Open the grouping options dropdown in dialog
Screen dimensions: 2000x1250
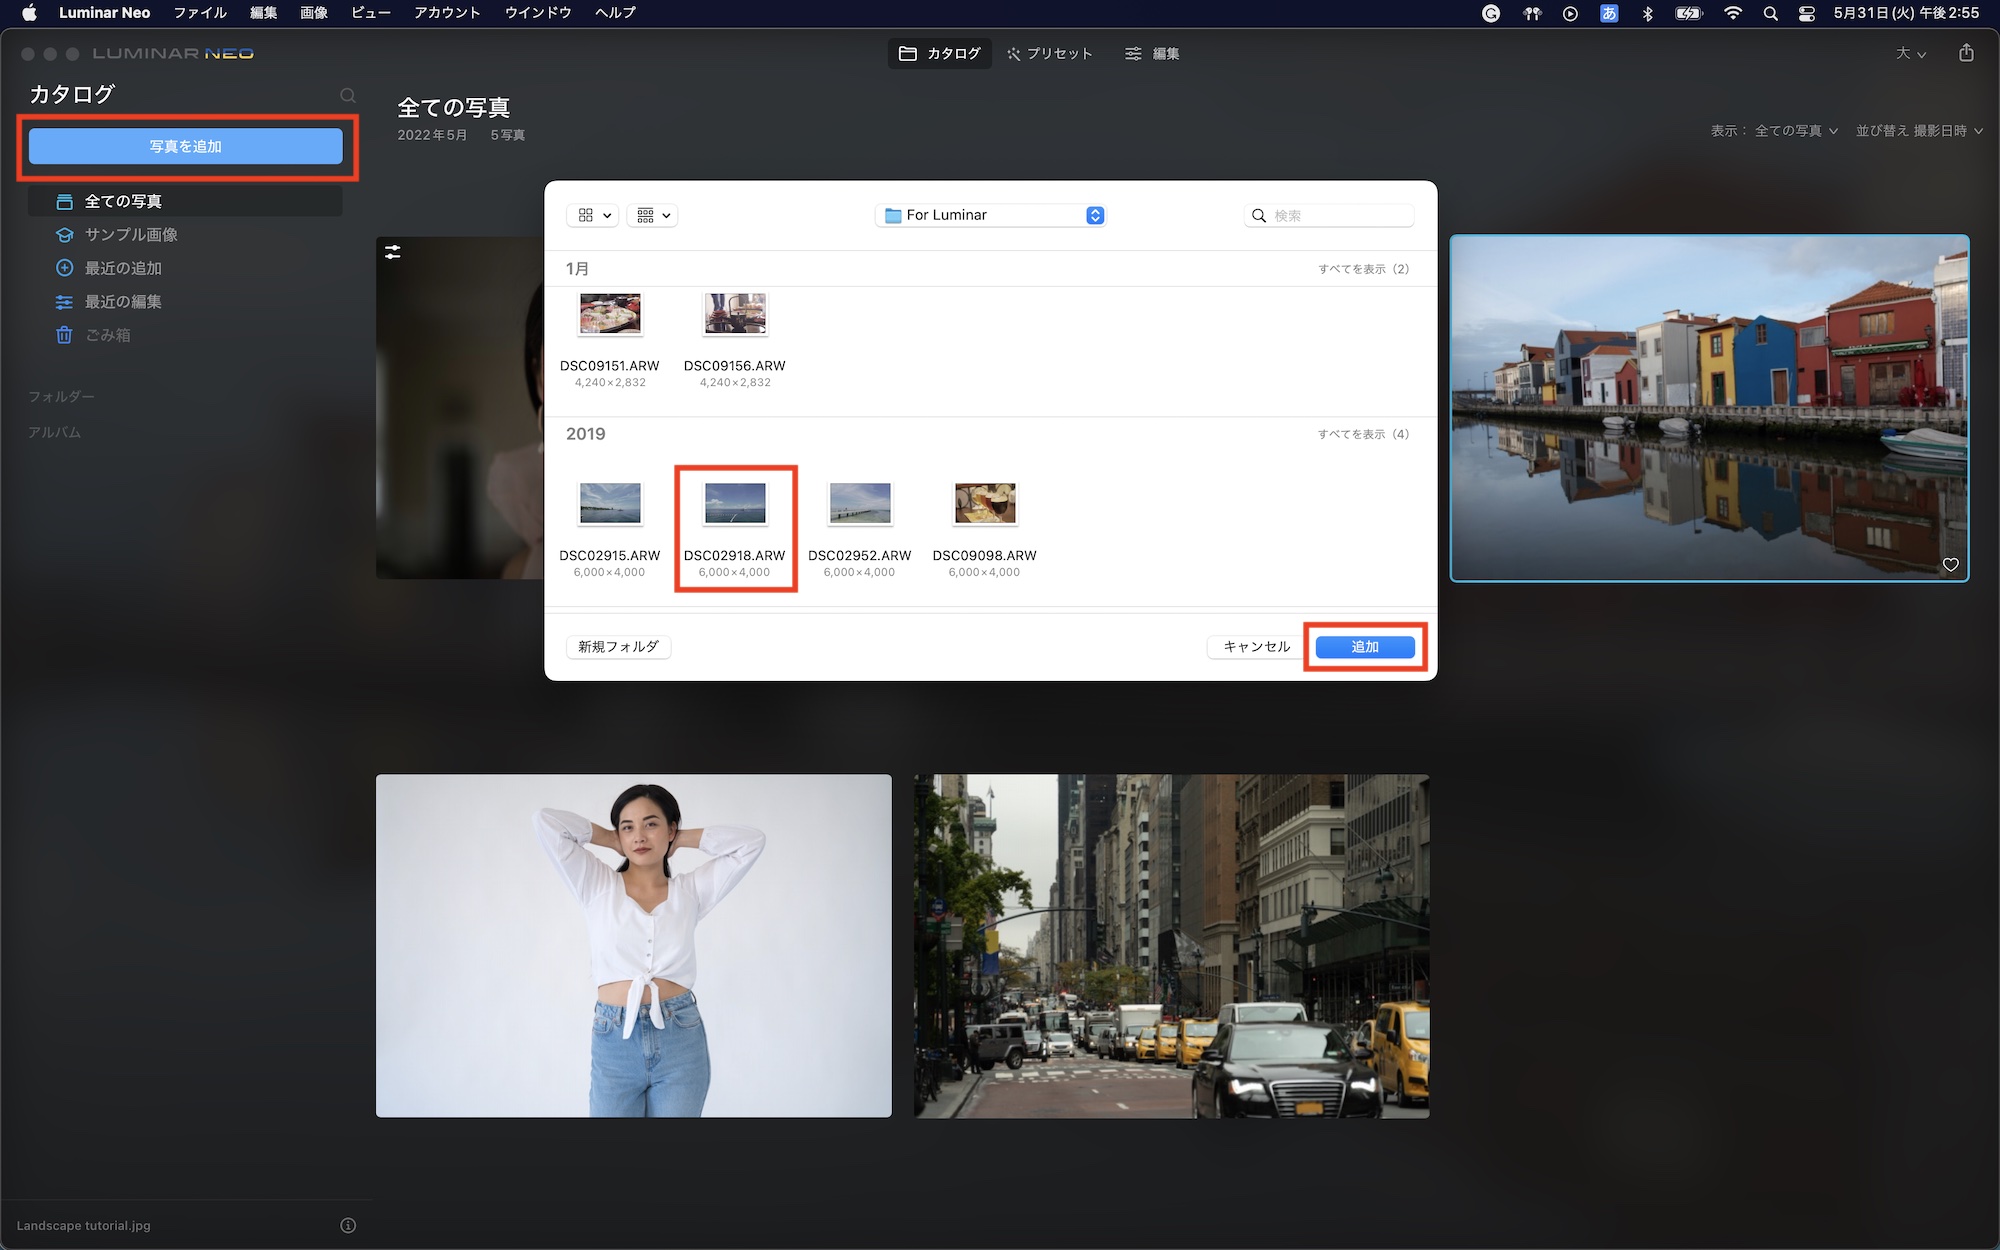[653, 215]
